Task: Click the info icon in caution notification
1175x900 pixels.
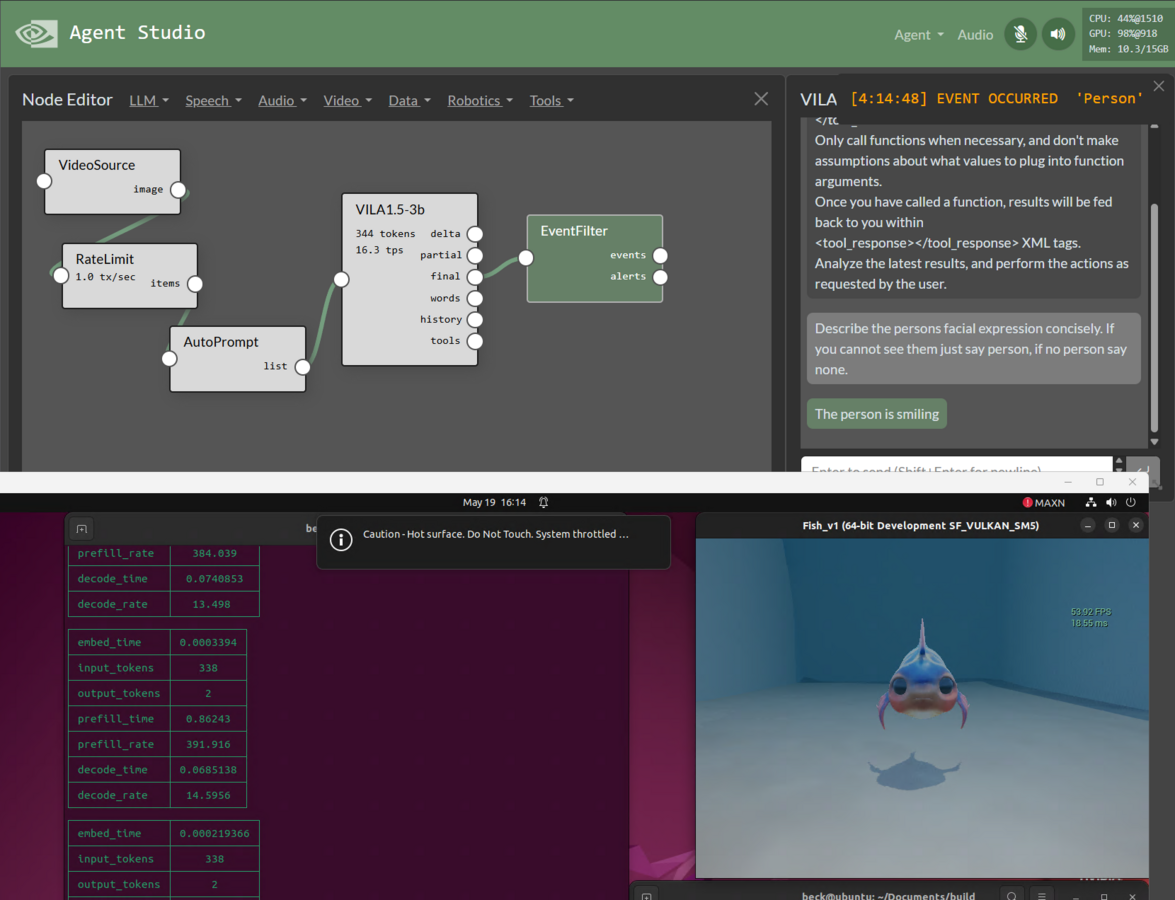Action: point(341,540)
